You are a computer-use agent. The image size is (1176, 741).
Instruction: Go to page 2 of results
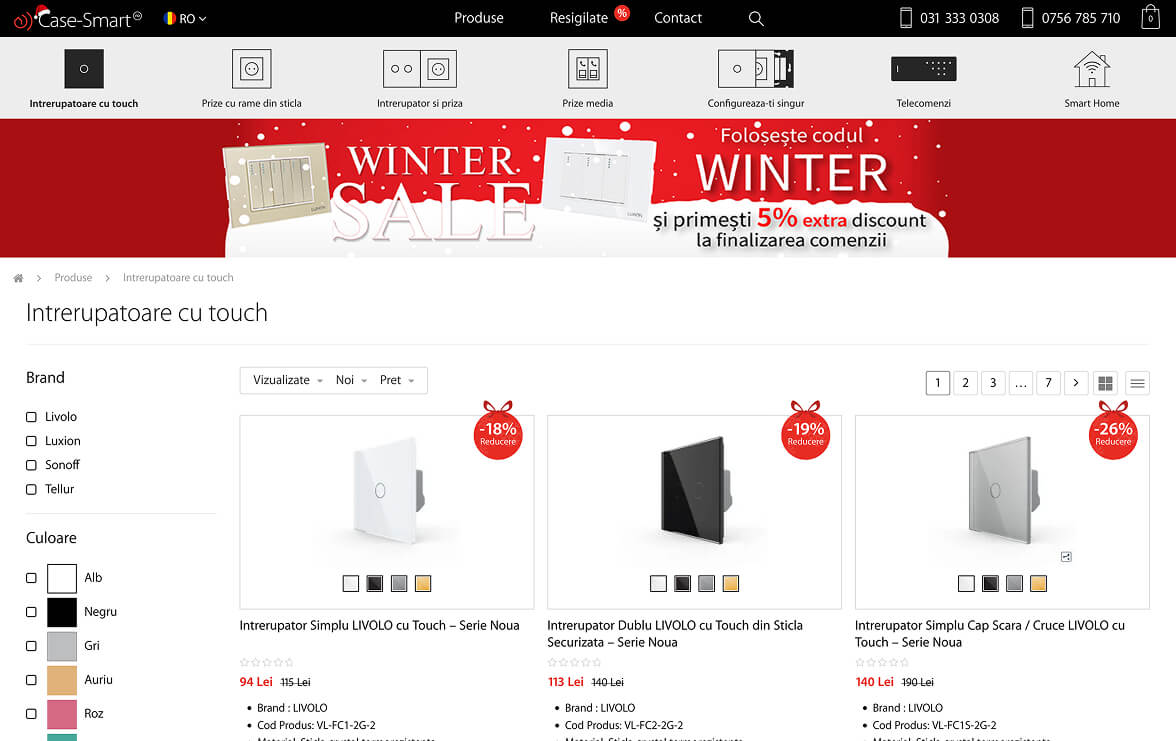pyautogui.click(x=965, y=383)
